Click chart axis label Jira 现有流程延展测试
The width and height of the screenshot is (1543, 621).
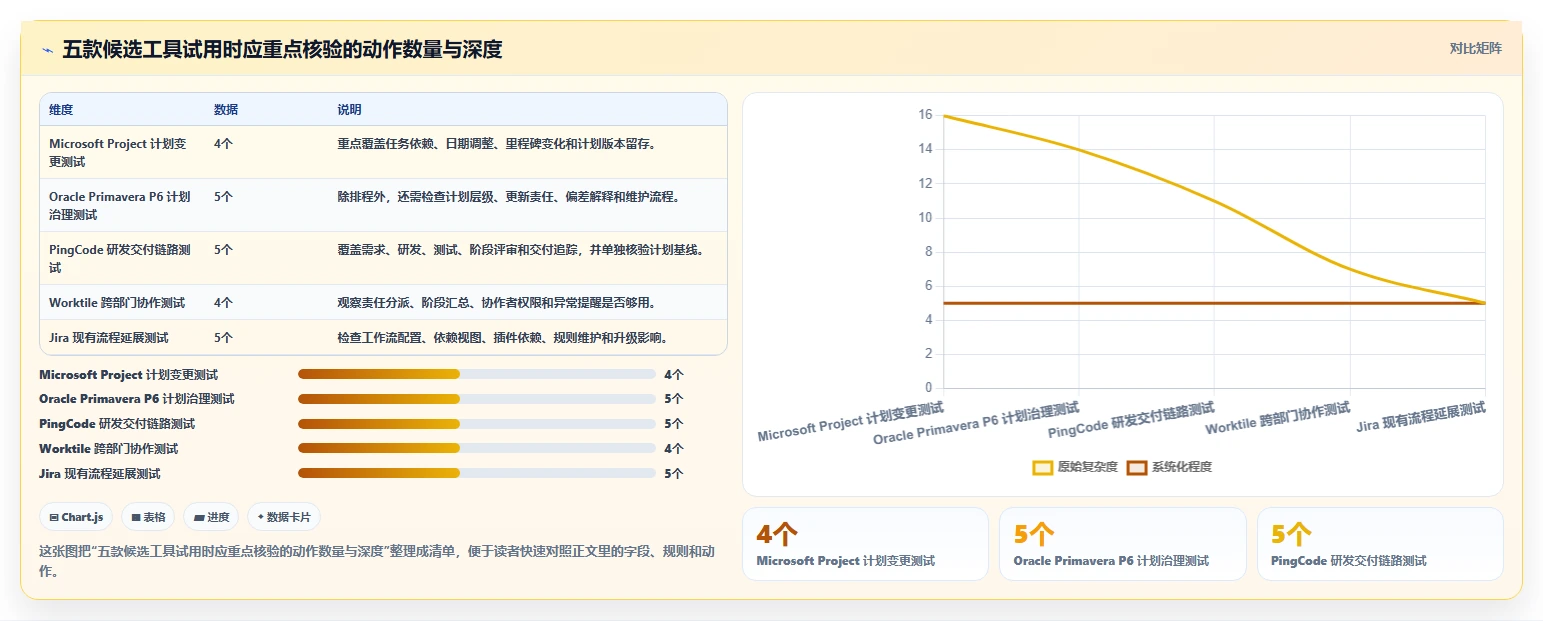(1421, 416)
